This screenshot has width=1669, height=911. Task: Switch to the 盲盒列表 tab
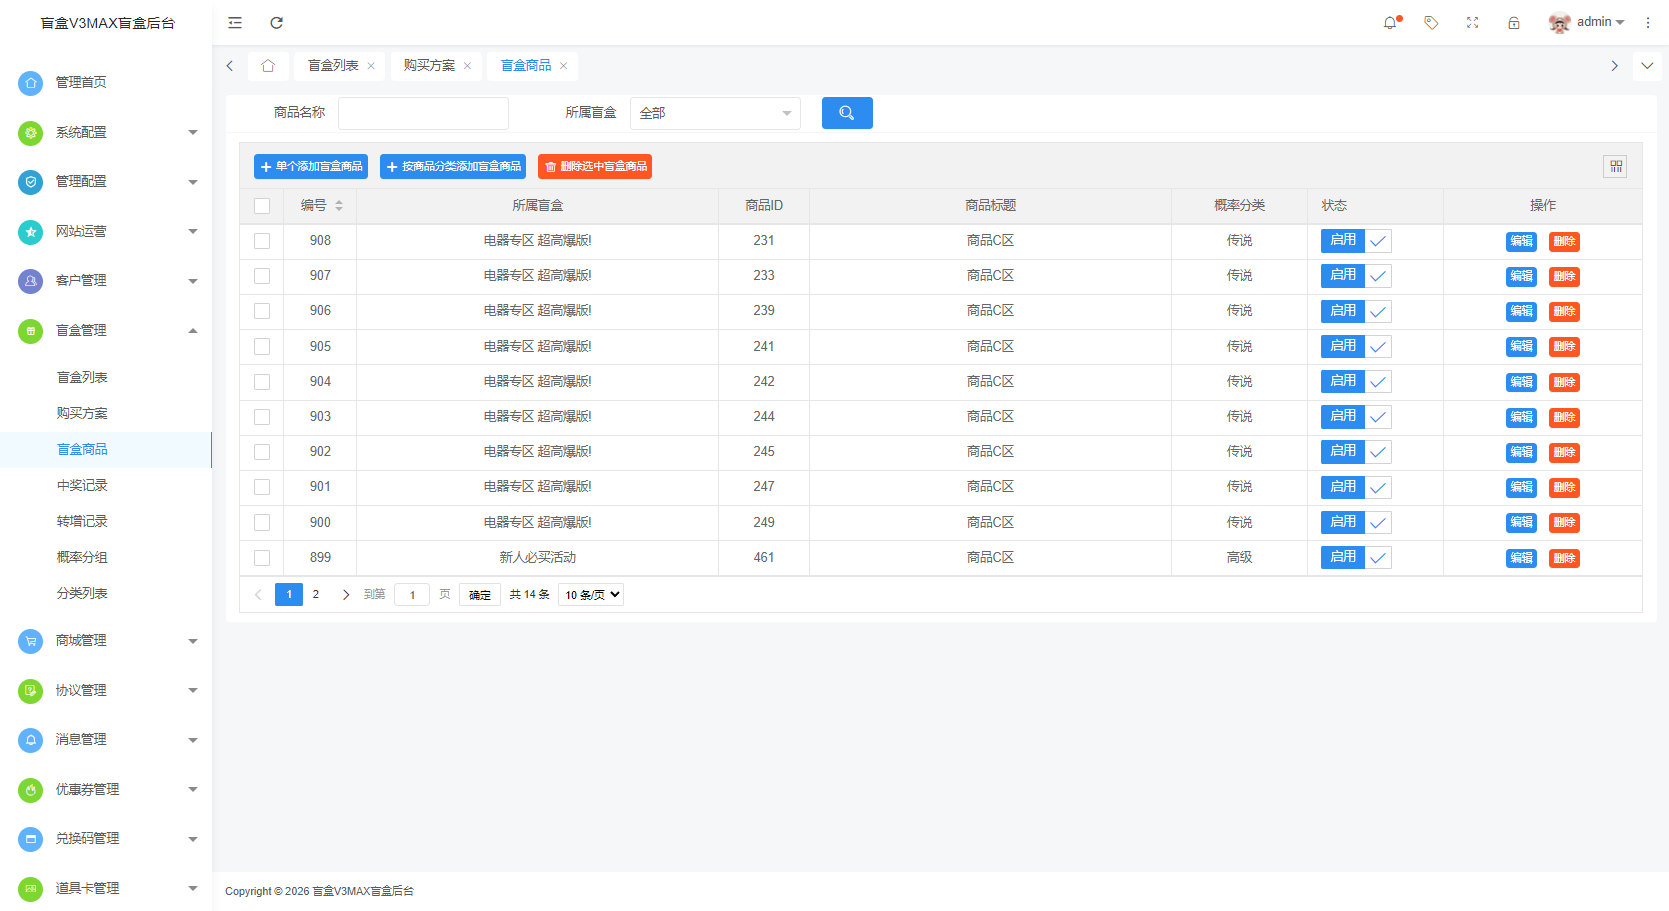333,66
